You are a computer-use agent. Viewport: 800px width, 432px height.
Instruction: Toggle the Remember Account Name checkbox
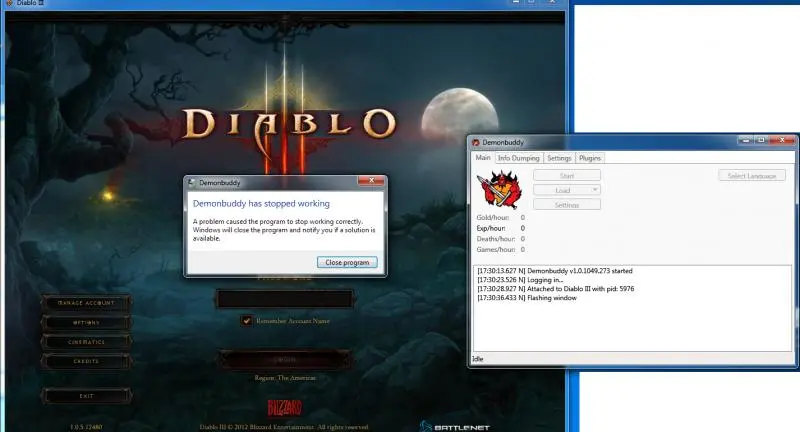coord(246,321)
